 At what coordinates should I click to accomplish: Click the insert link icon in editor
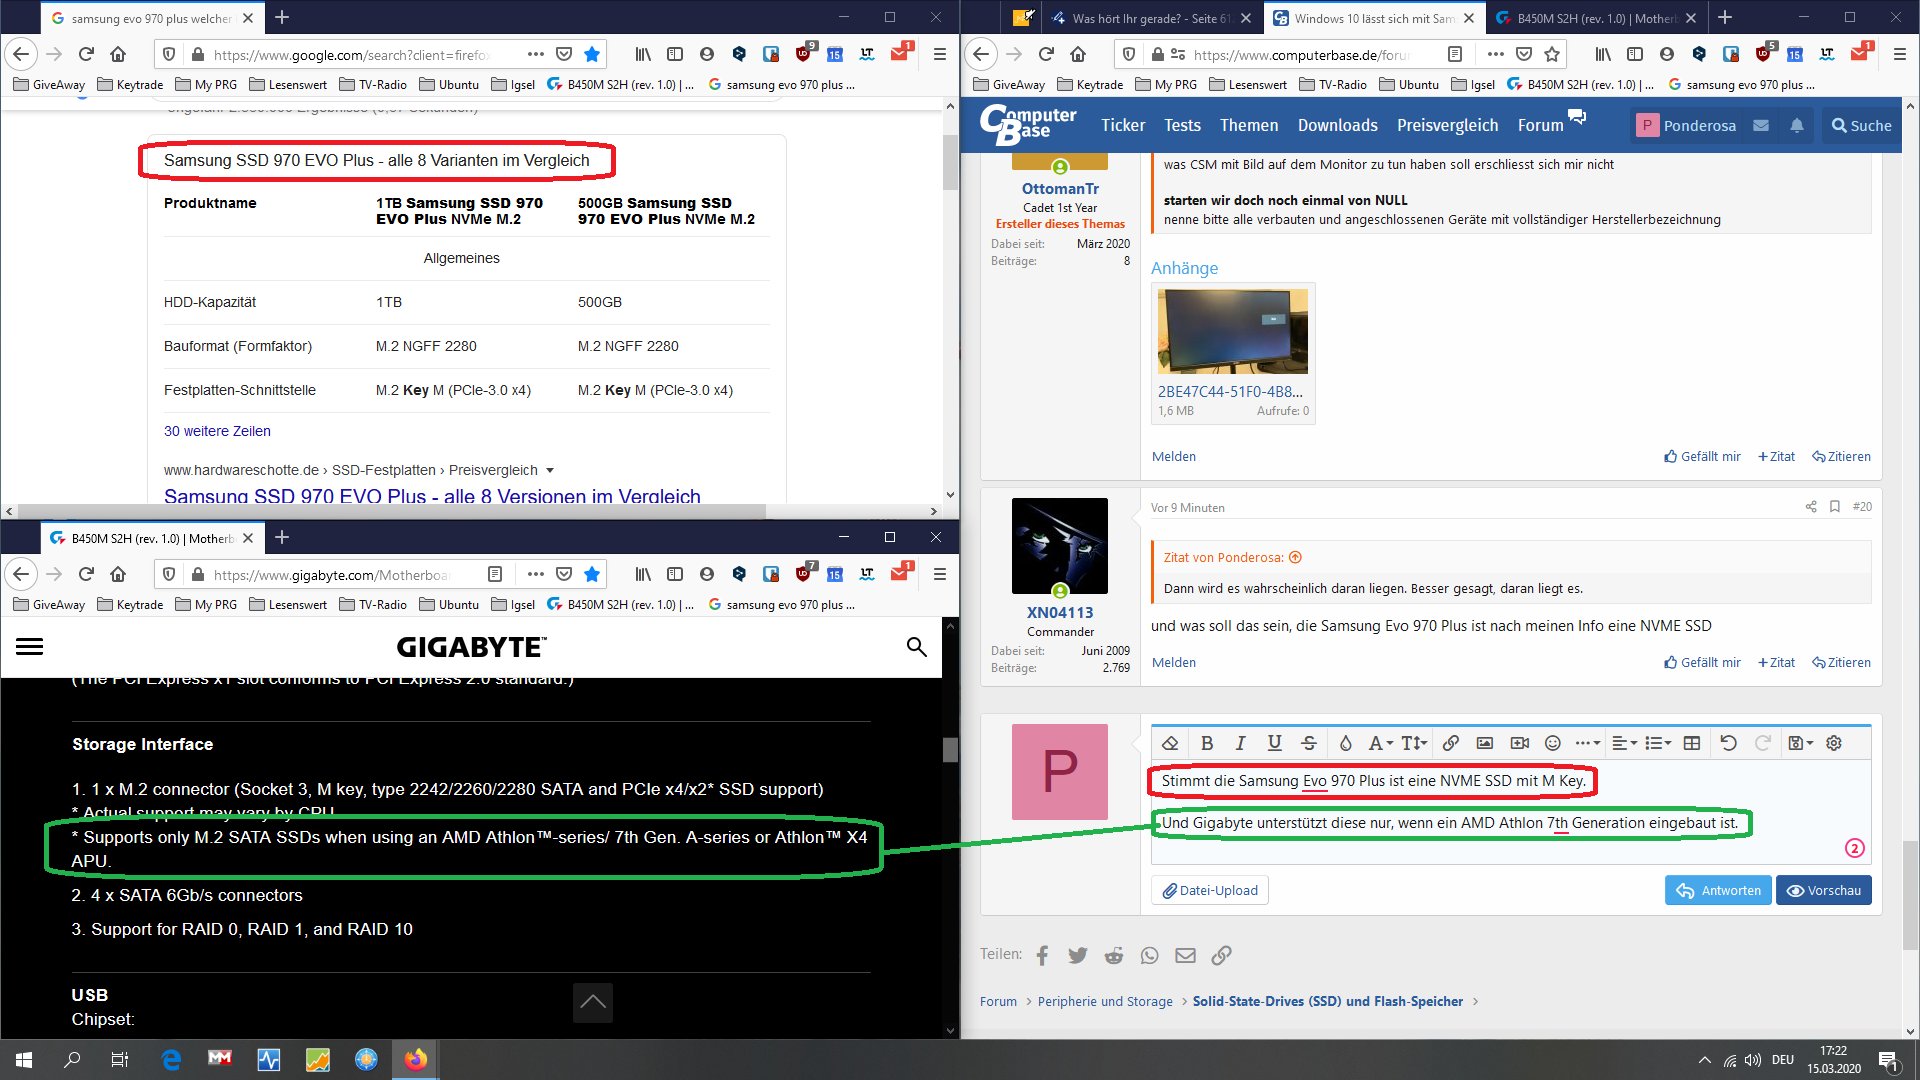click(1450, 743)
